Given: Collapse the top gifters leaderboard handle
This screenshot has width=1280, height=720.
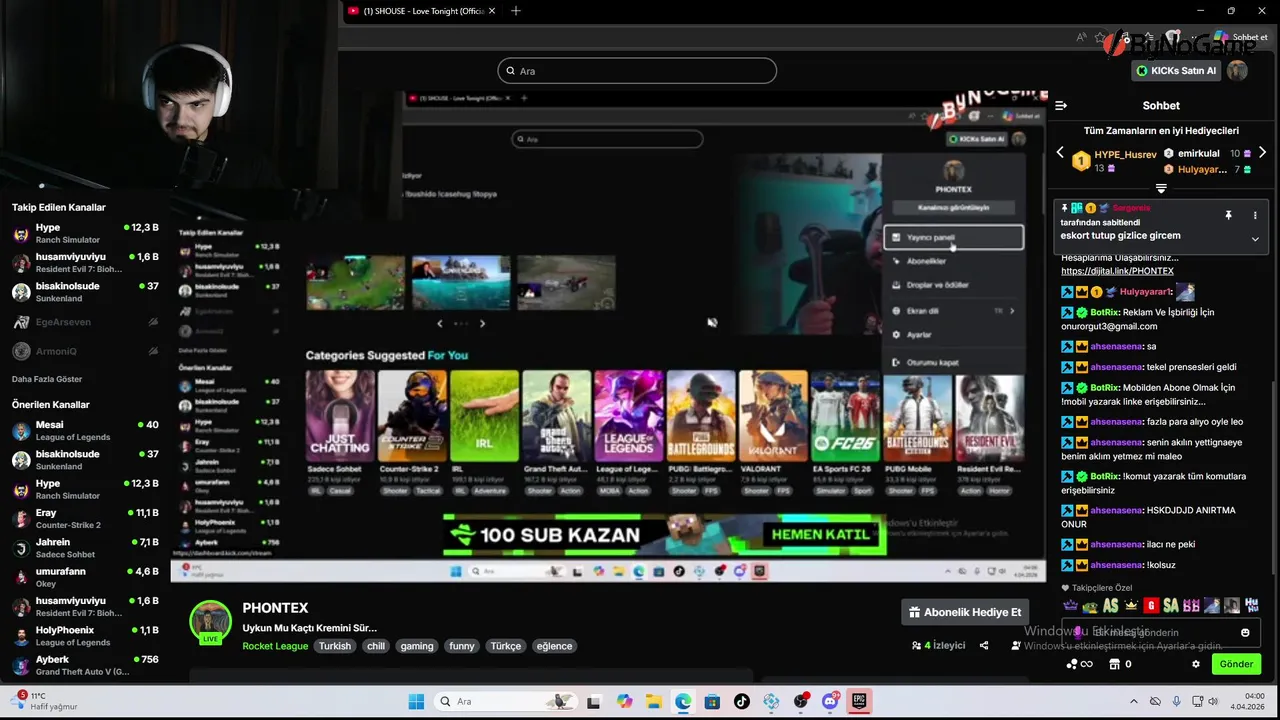Looking at the screenshot, I should [x=1161, y=188].
